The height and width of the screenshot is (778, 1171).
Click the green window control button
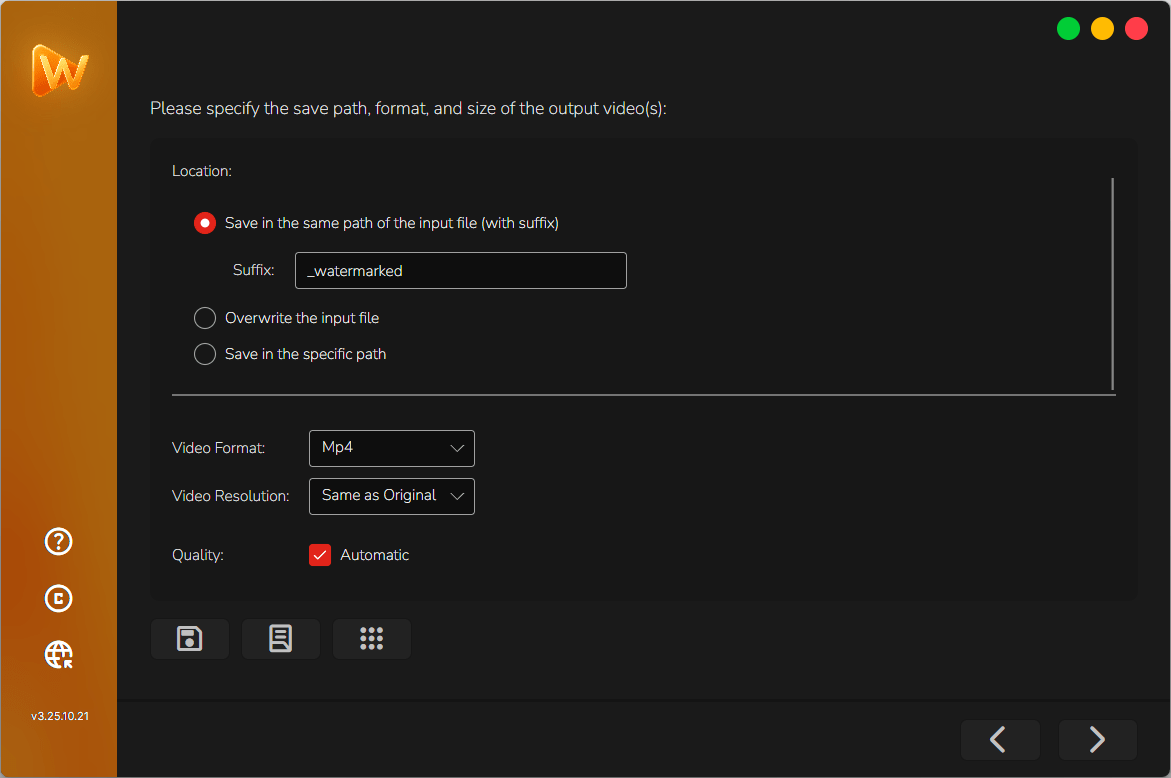point(1068,29)
